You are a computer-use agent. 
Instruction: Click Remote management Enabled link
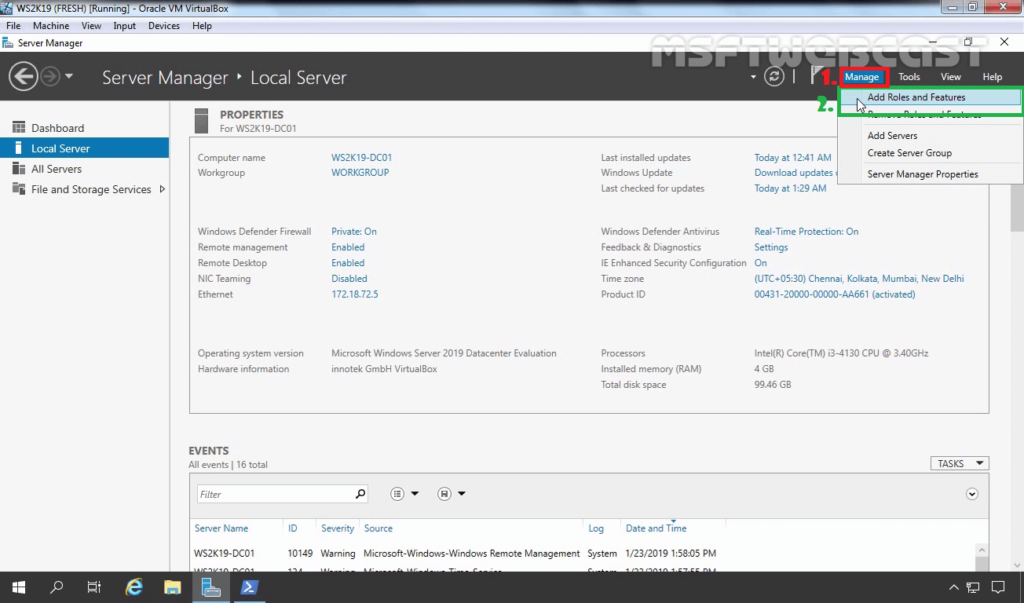[x=347, y=247]
